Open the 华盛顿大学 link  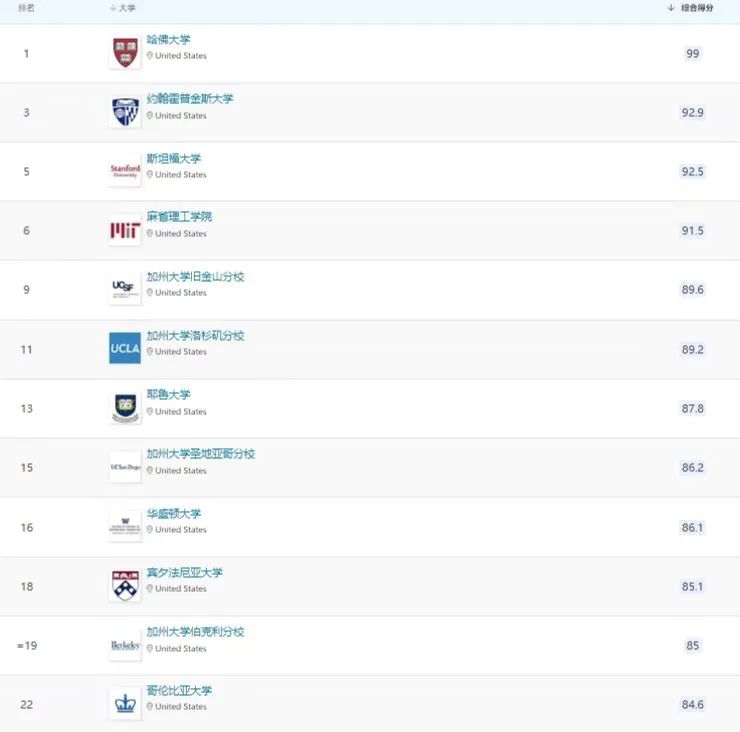point(174,513)
